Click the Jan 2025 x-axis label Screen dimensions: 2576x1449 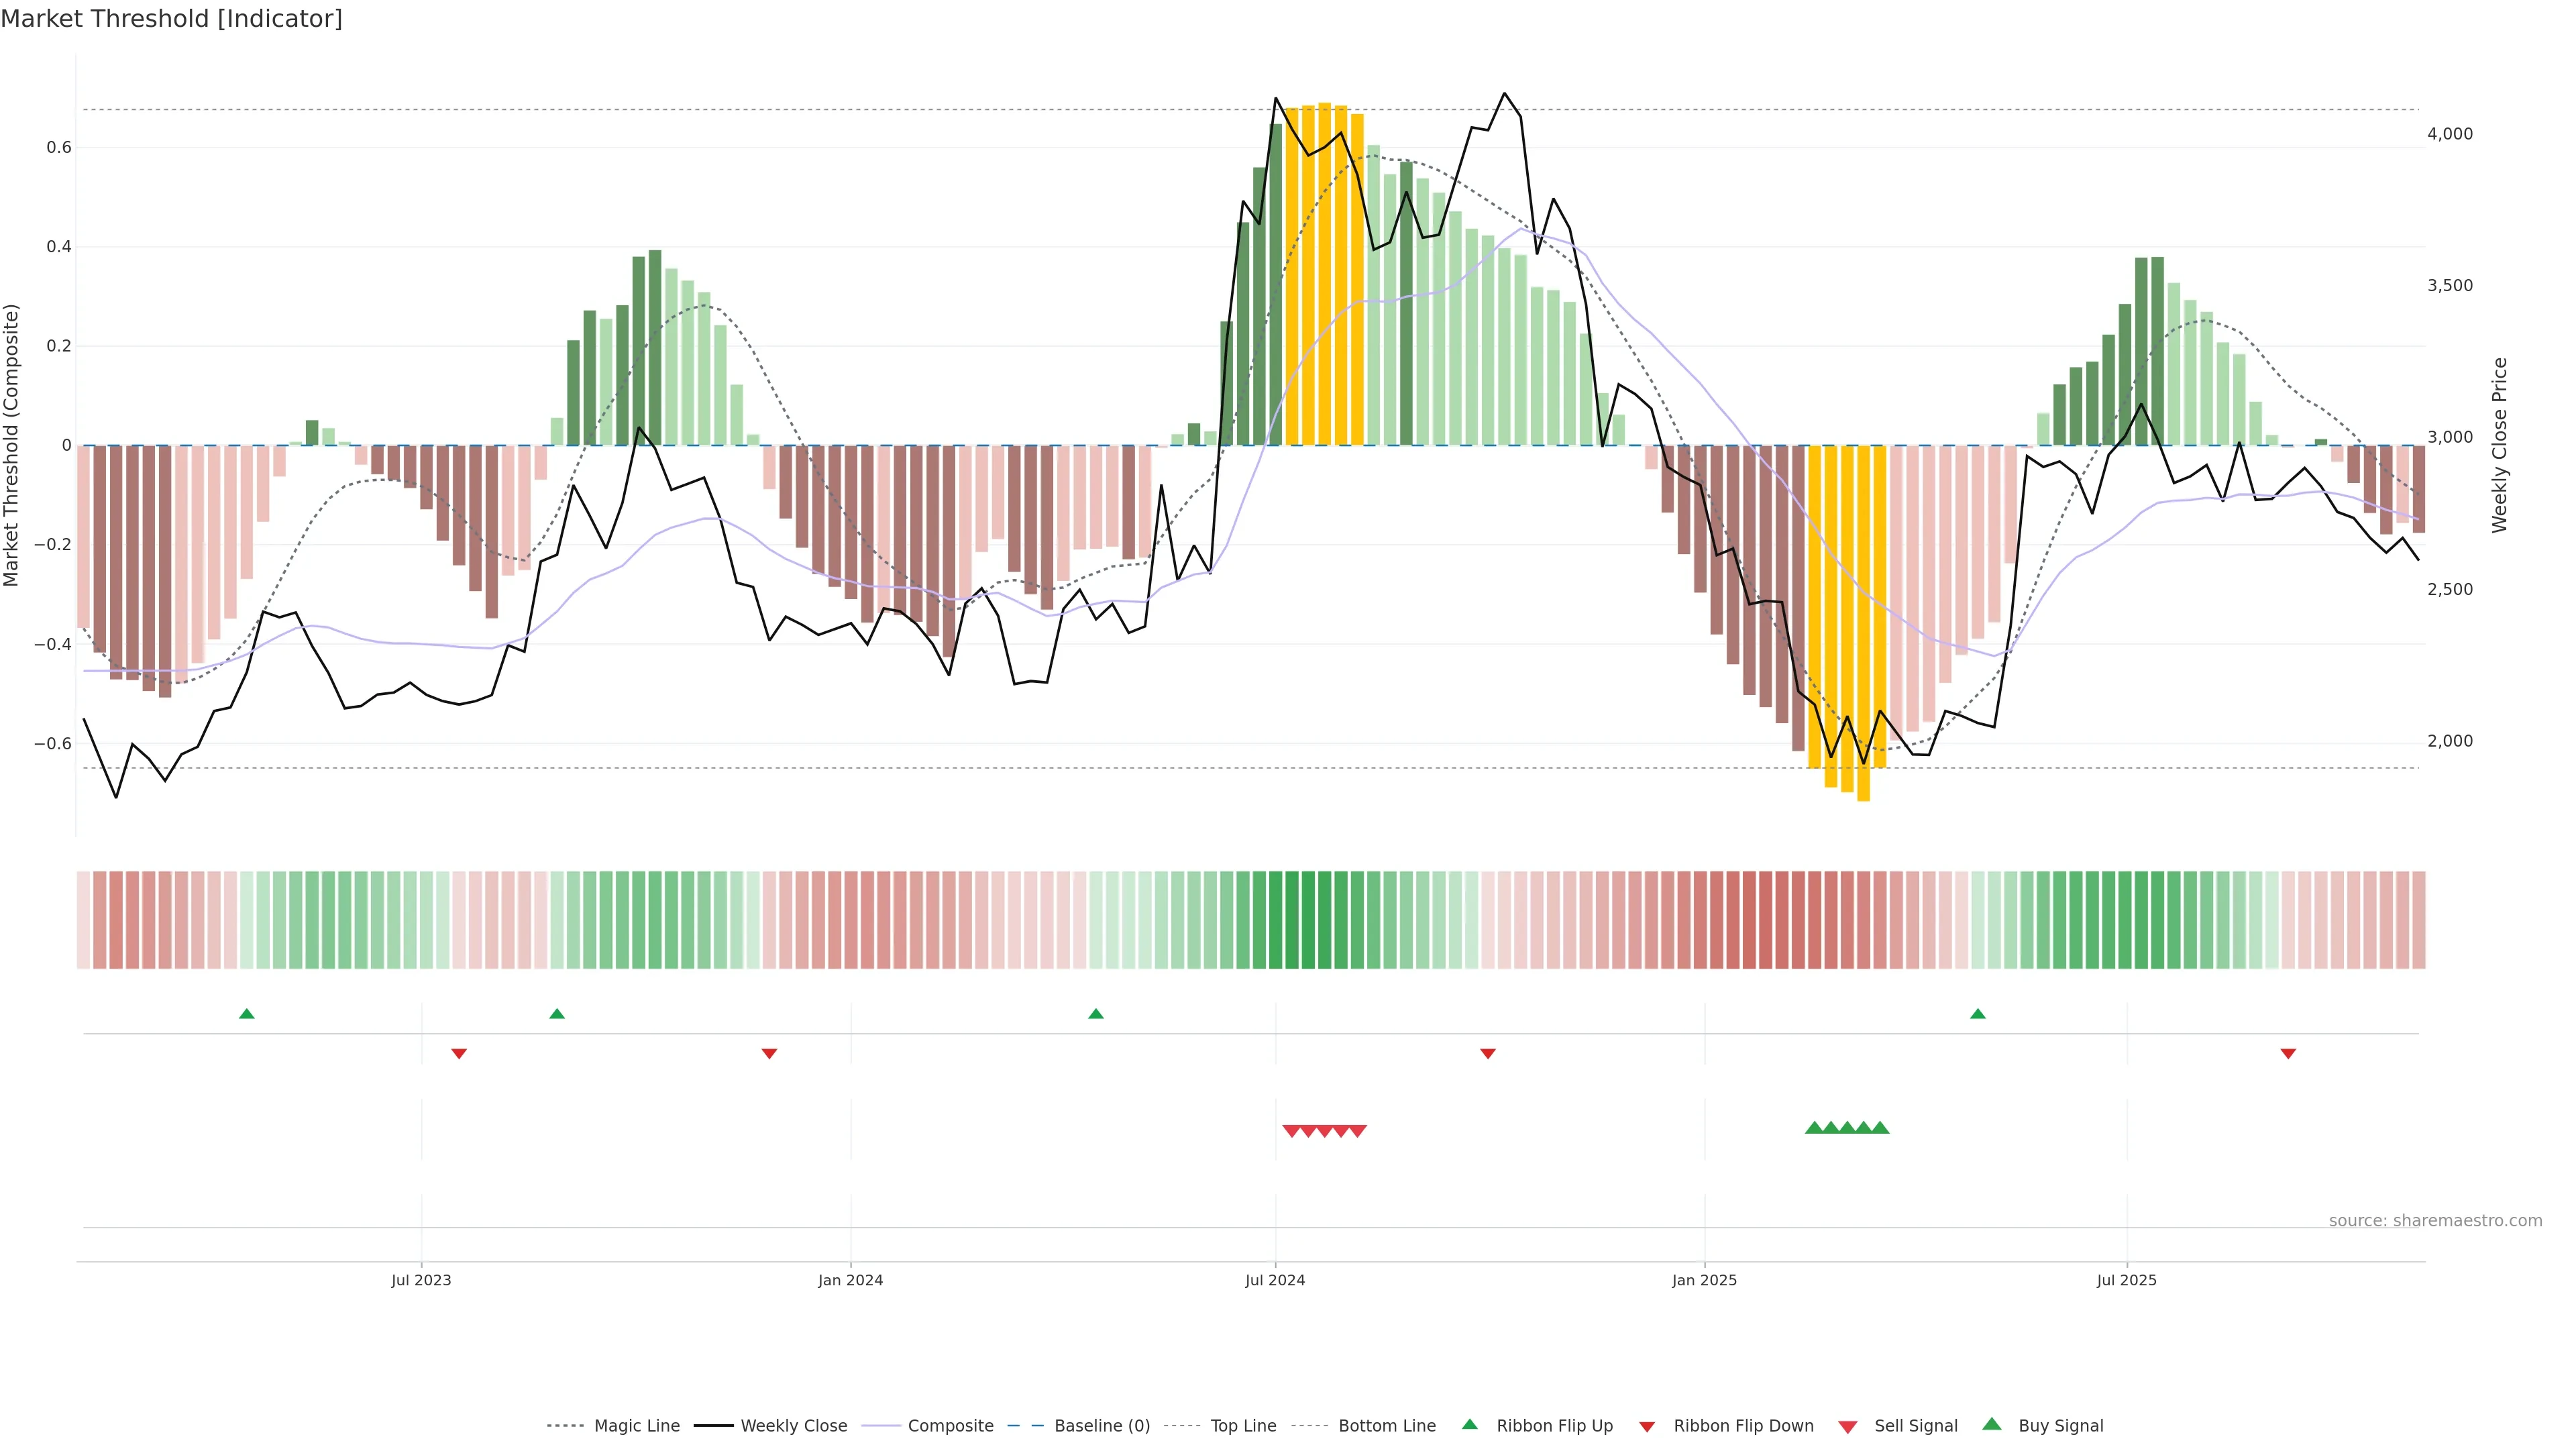coord(1704,1280)
